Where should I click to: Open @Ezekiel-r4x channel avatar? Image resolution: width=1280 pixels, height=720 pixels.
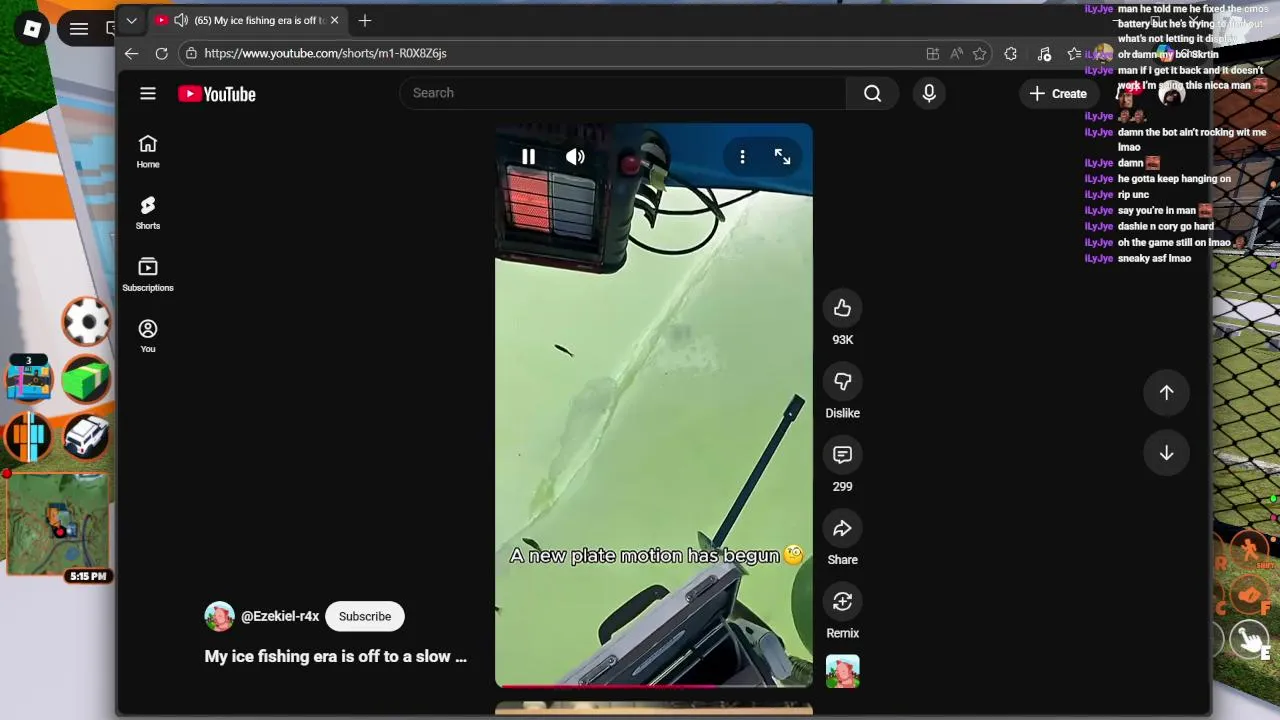pyautogui.click(x=219, y=616)
